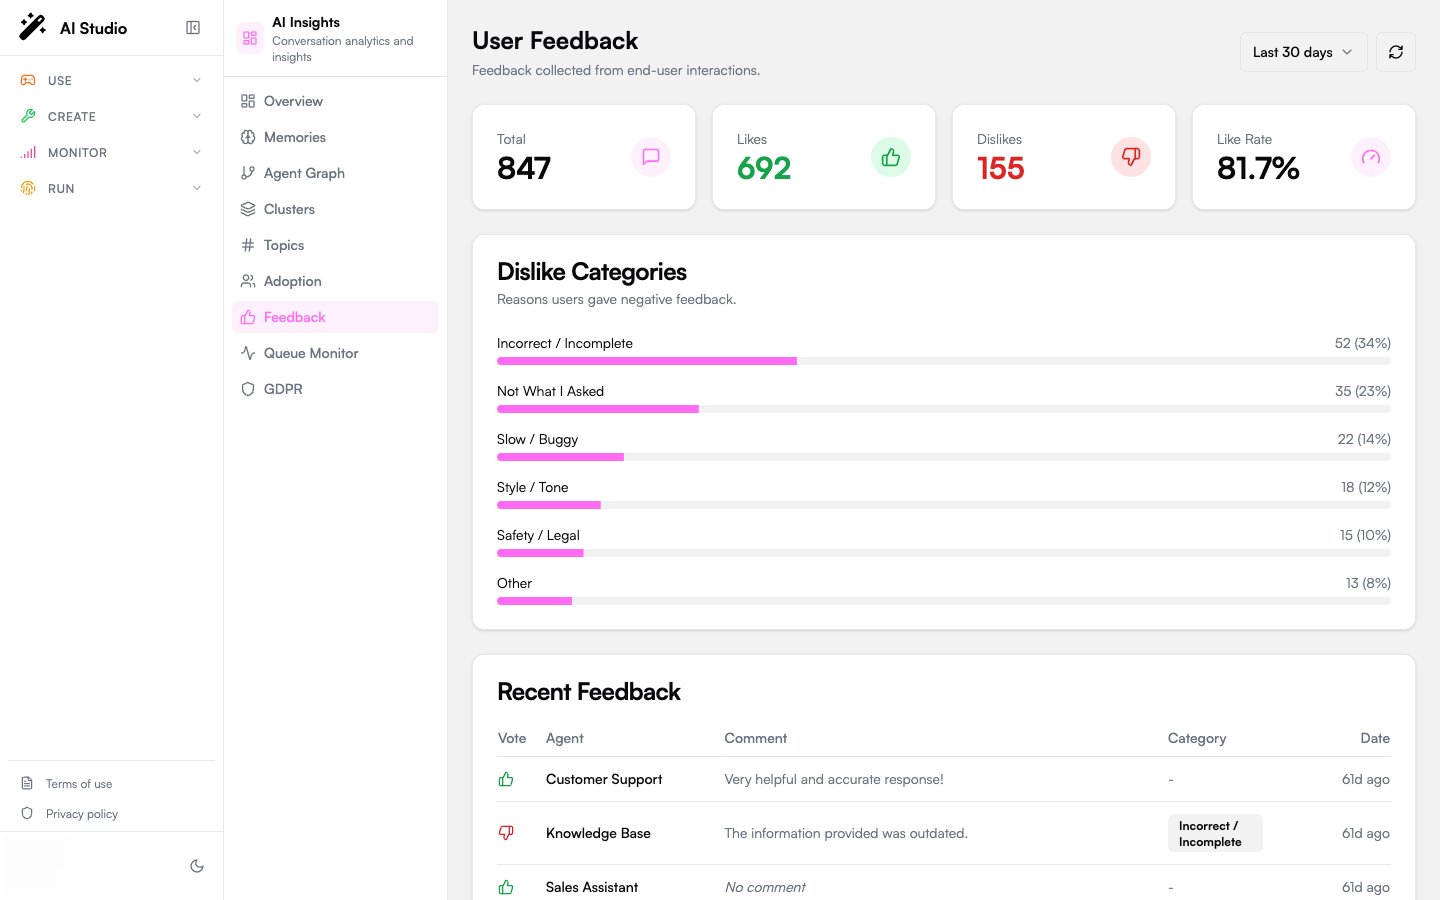The width and height of the screenshot is (1440, 900).
Task: Click the Terms of use document icon
Action: click(27, 784)
